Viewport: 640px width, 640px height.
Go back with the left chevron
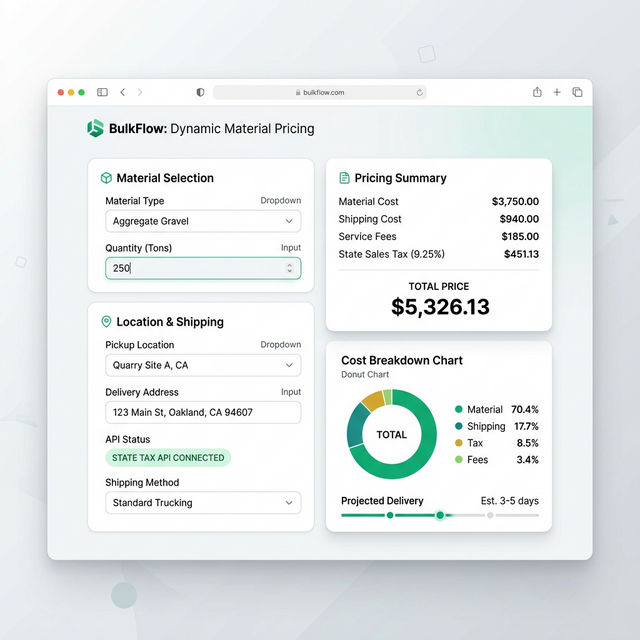click(x=122, y=92)
